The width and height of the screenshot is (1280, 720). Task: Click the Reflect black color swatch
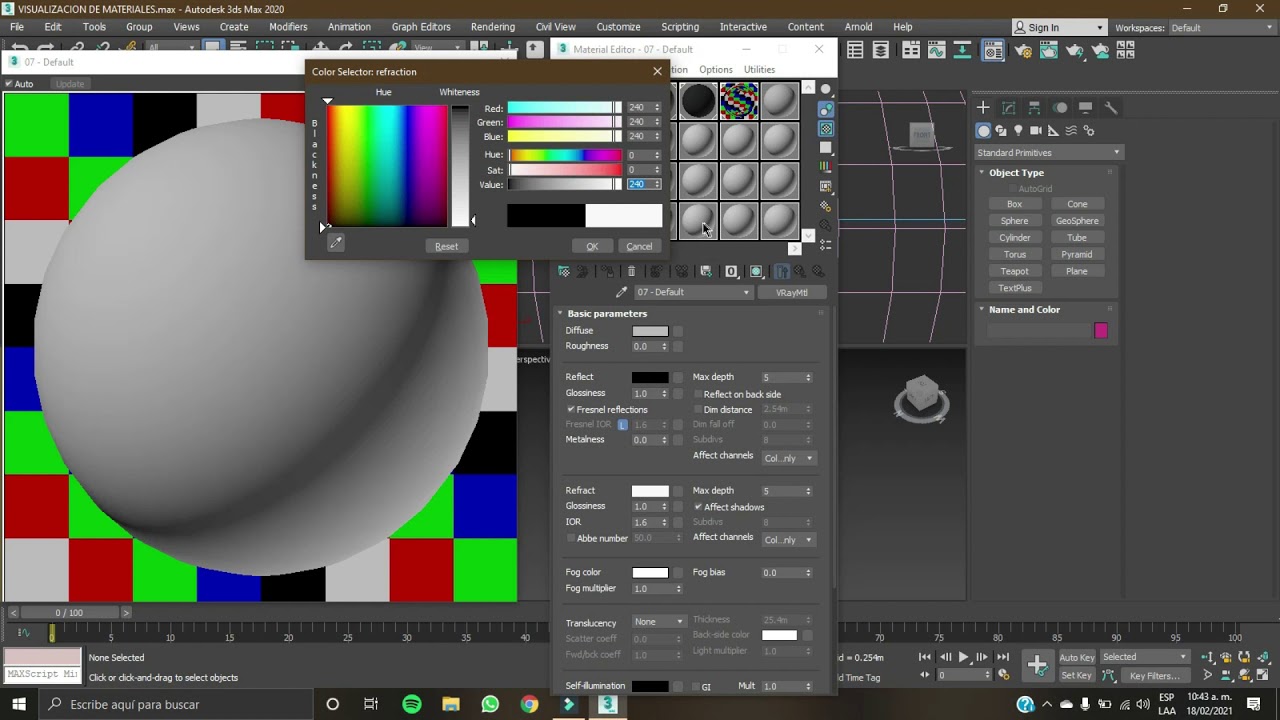tap(650, 377)
